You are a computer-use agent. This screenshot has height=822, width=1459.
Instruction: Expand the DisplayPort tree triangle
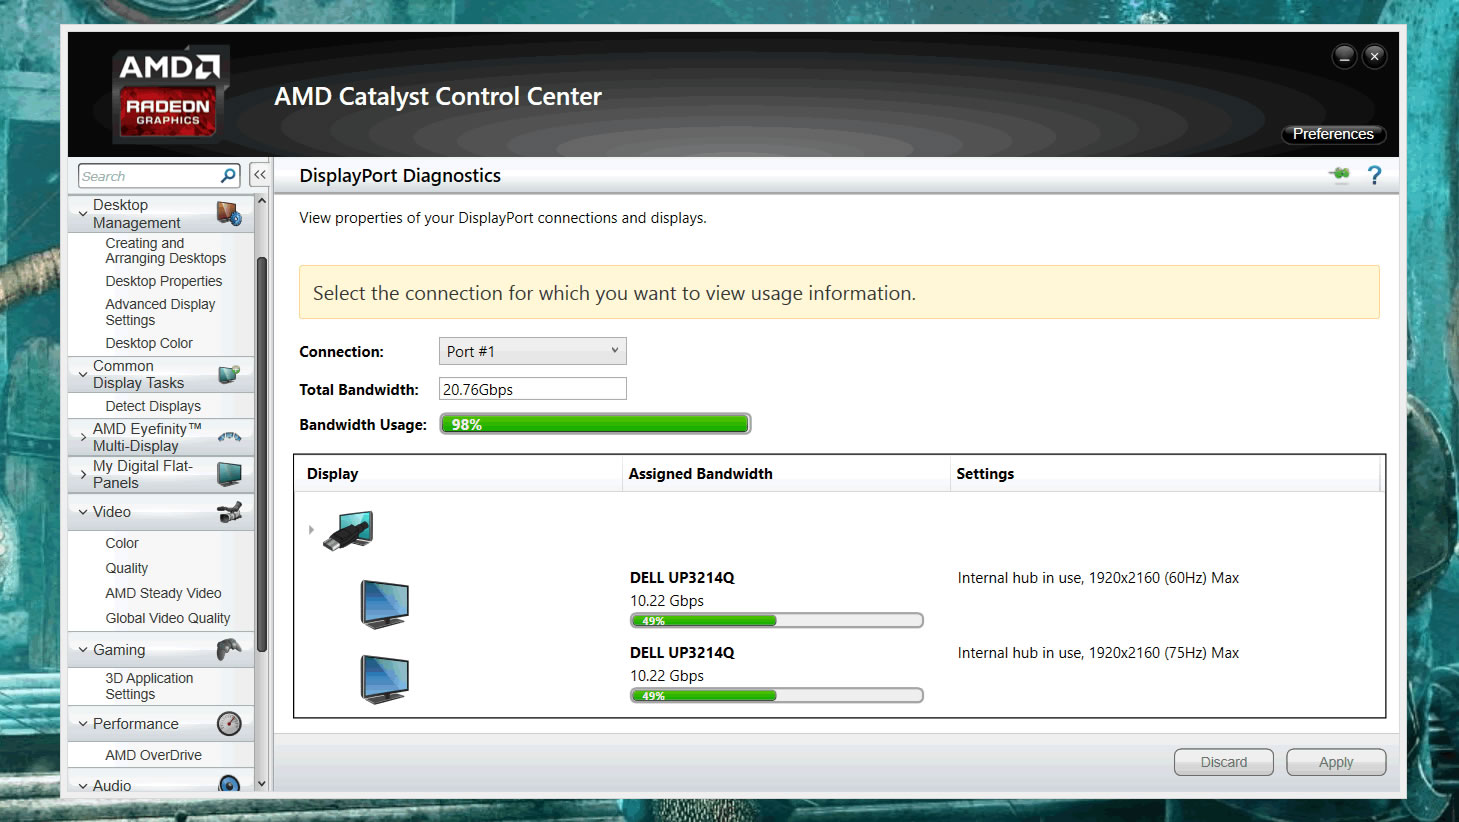point(311,530)
